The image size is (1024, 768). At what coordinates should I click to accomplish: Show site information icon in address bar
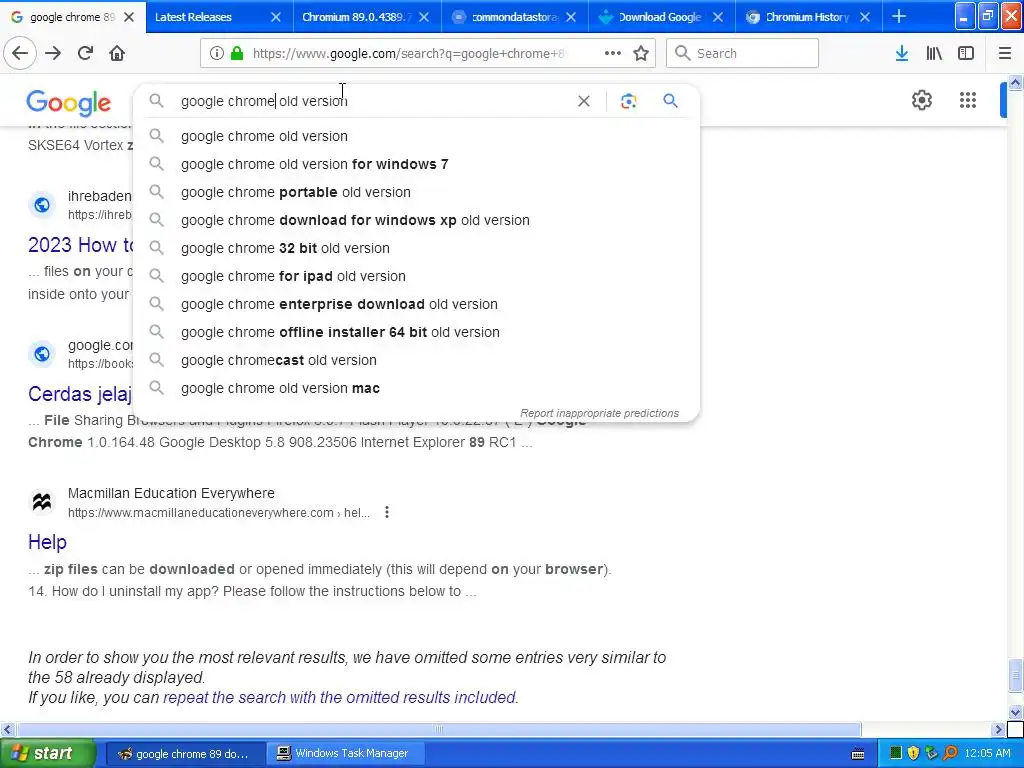(x=217, y=53)
